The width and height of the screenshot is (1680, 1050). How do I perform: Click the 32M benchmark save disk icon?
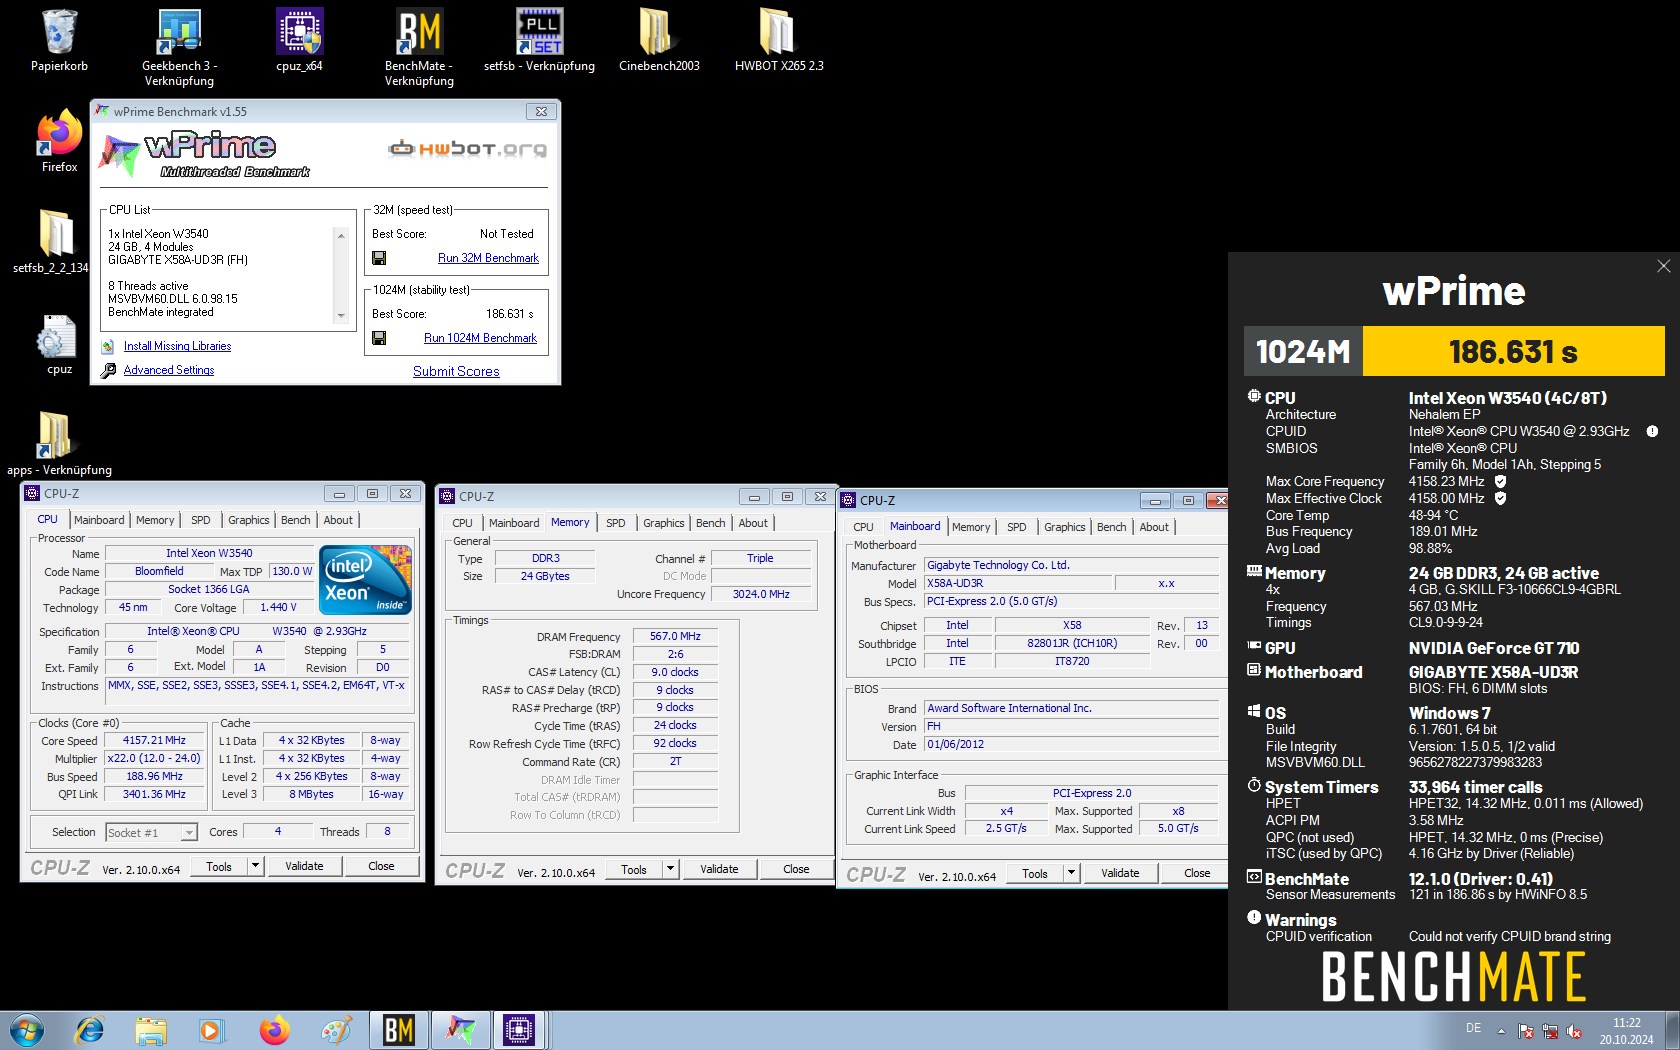click(379, 258)
